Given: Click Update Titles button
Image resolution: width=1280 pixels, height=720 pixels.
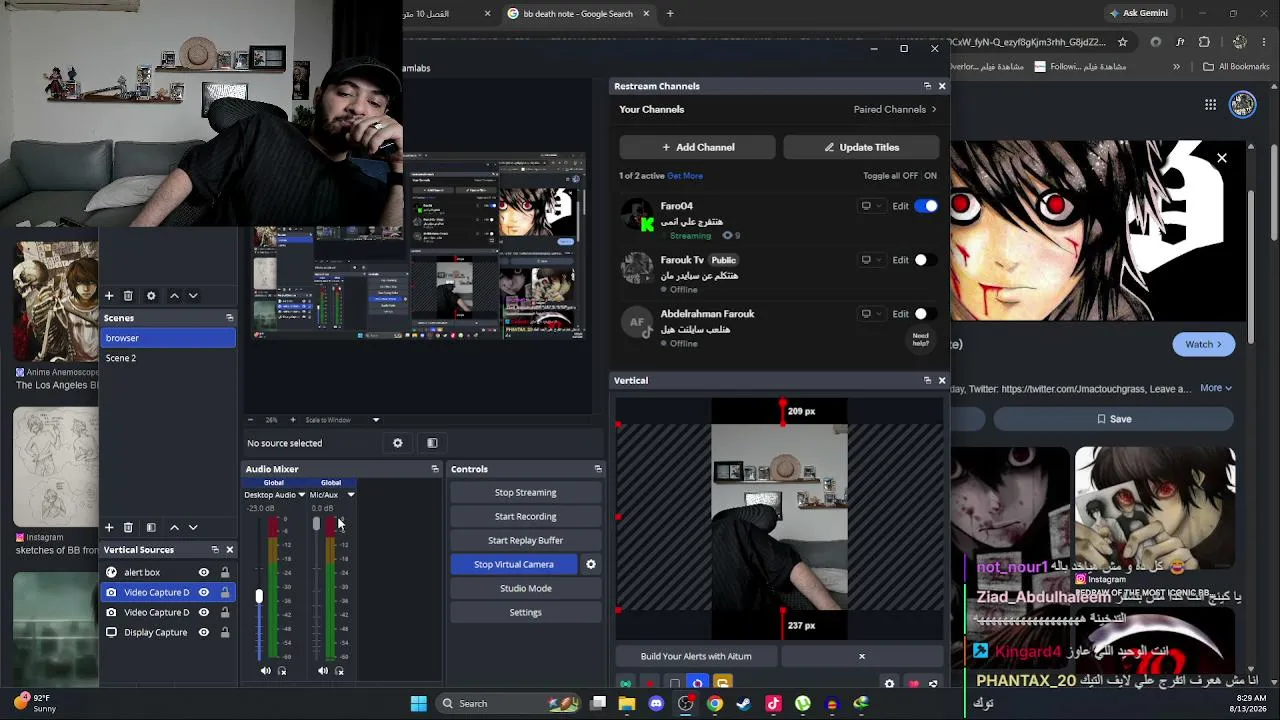Looking at the screenshot, I should pyautogui.click(x=861, y=147).
